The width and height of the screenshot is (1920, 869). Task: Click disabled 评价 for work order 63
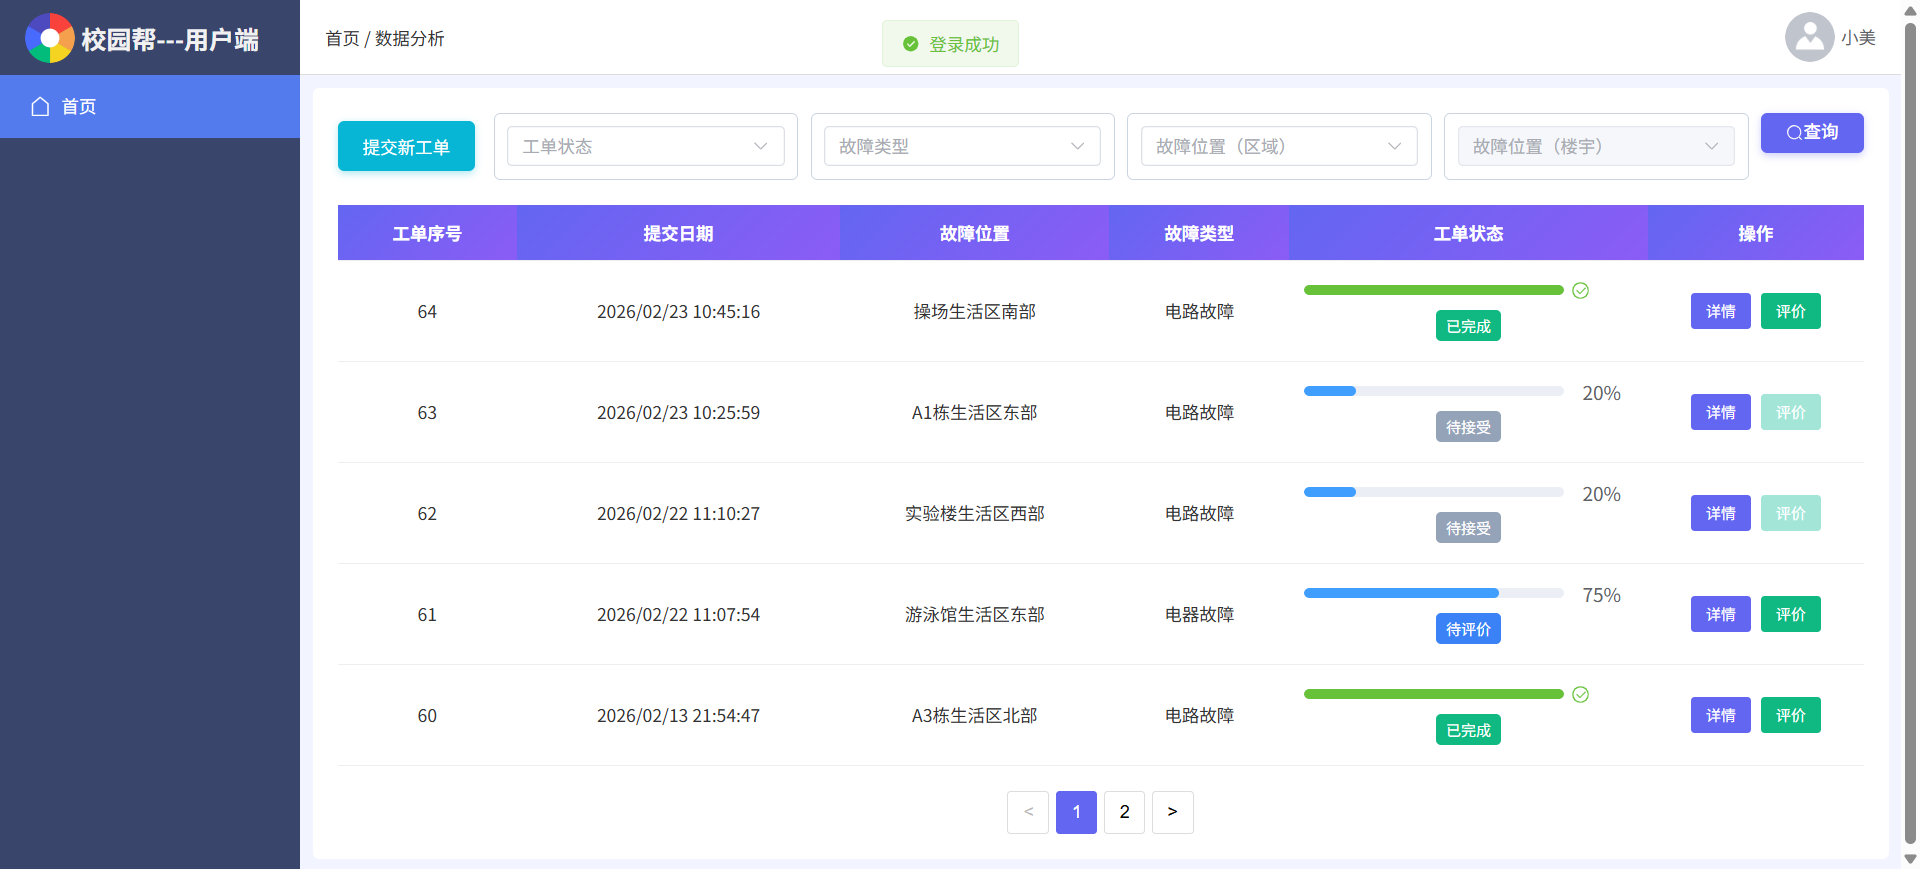pos(1791,412)
